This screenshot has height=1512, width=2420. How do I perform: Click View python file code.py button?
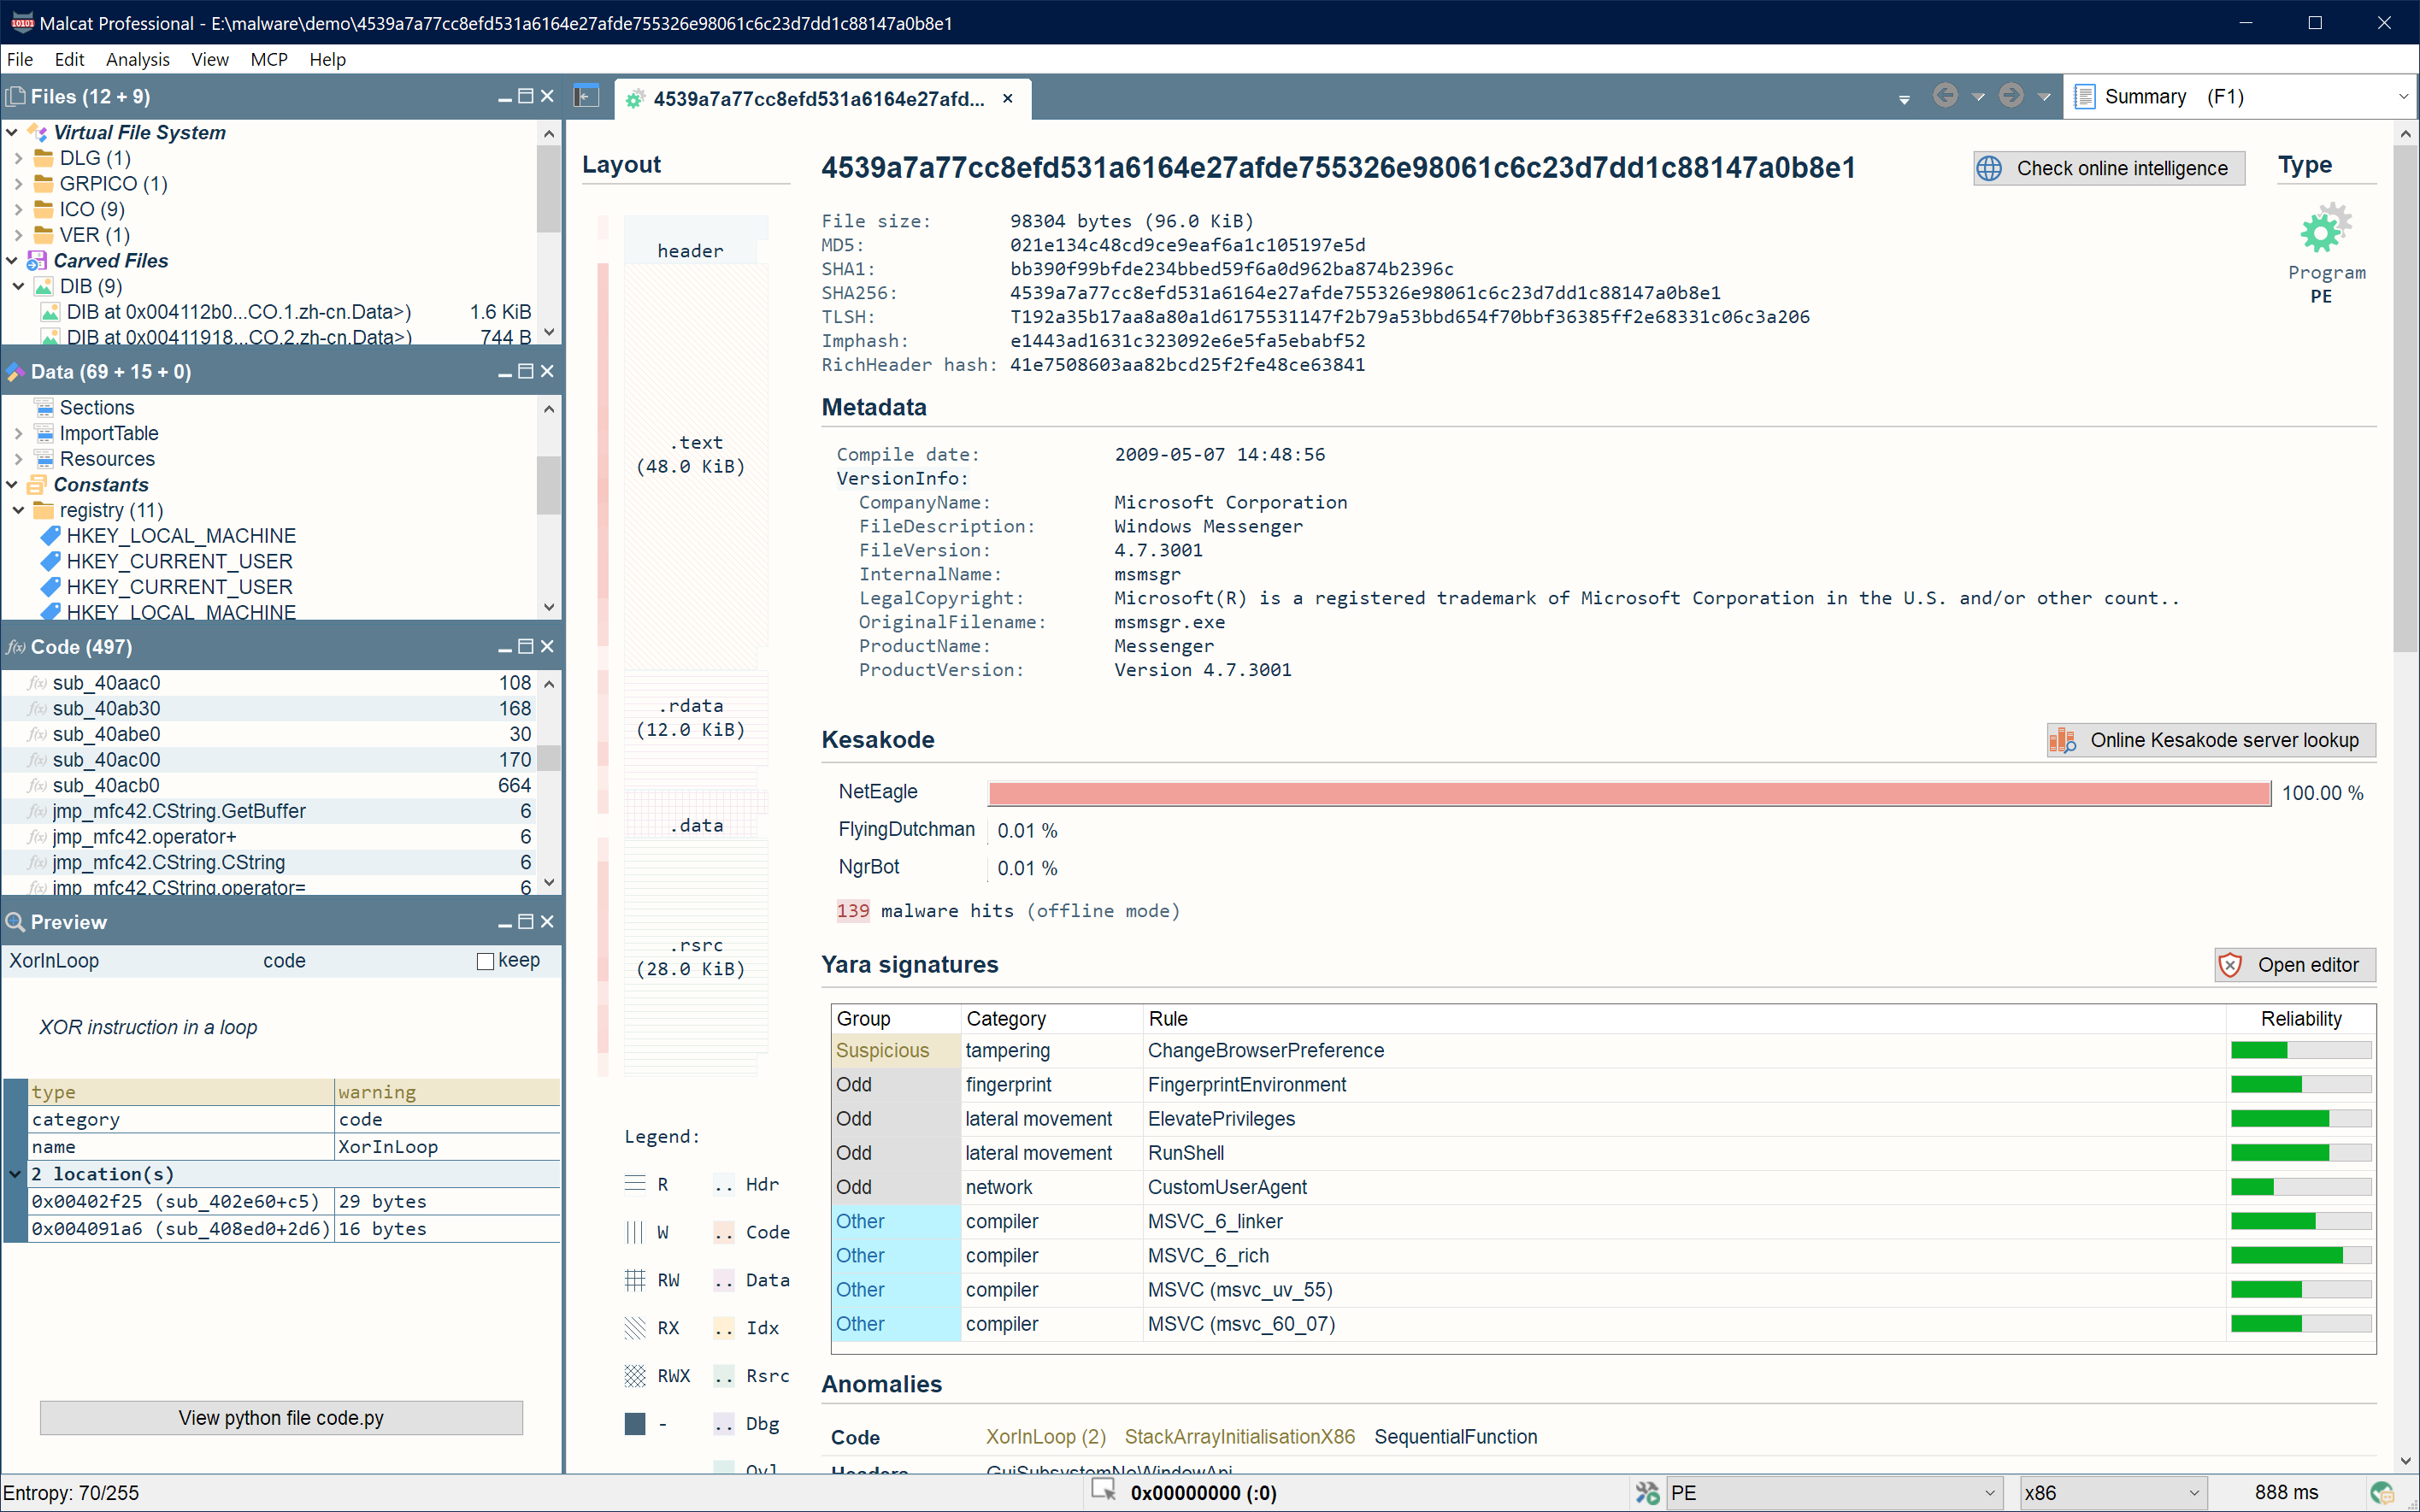point(281,1417)
